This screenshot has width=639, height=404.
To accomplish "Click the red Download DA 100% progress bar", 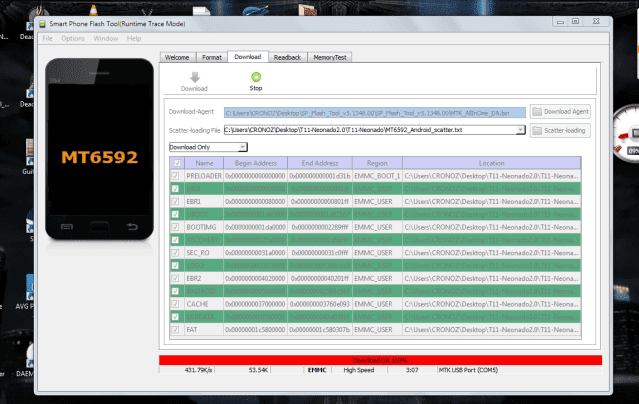I will [x=380, y=360].
